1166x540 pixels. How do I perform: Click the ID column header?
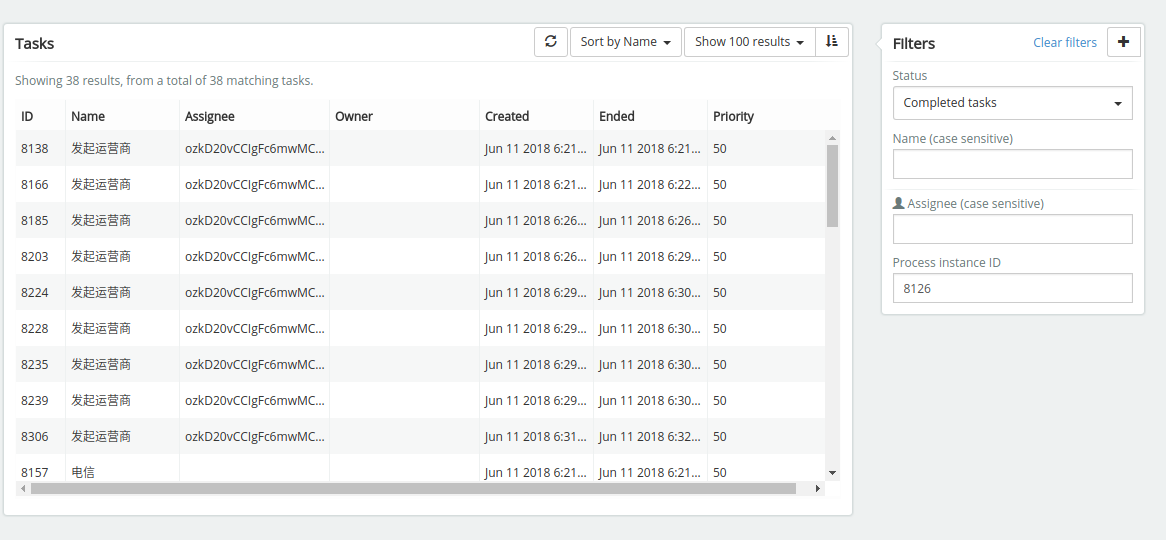28,116
